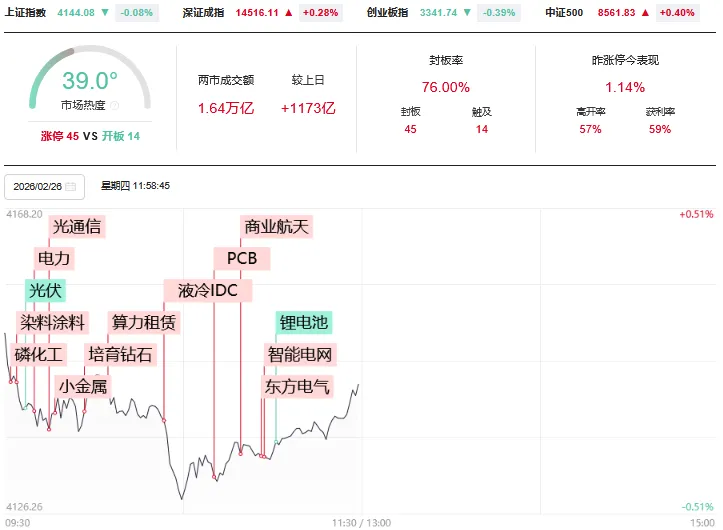Click the green 光伏 sector tag

click(x=45, y=291)
